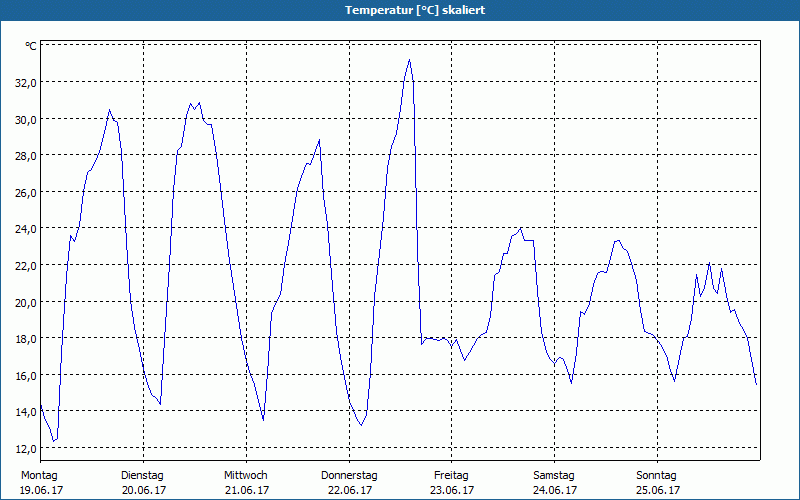This screenshot has height=500, width=800.
Task: Click the Dienstag day label
Action: point(142,476)
